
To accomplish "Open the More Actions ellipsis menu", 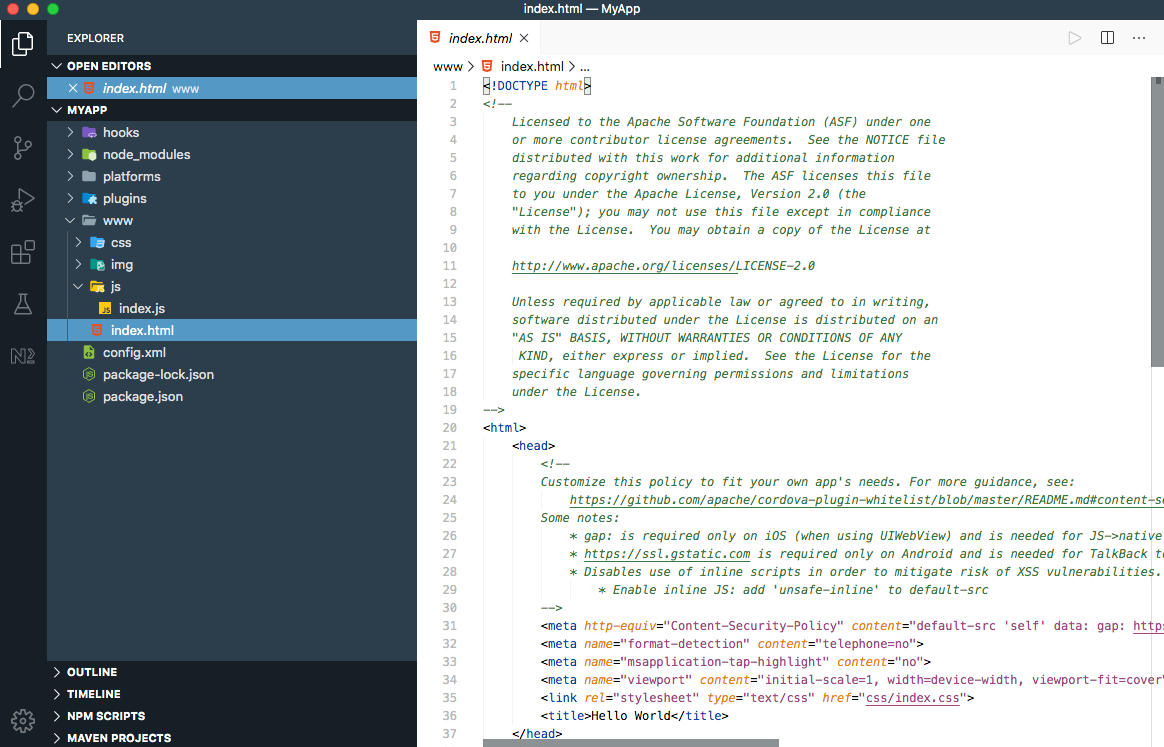I will pyautogui.click(x=1138, y=37).
